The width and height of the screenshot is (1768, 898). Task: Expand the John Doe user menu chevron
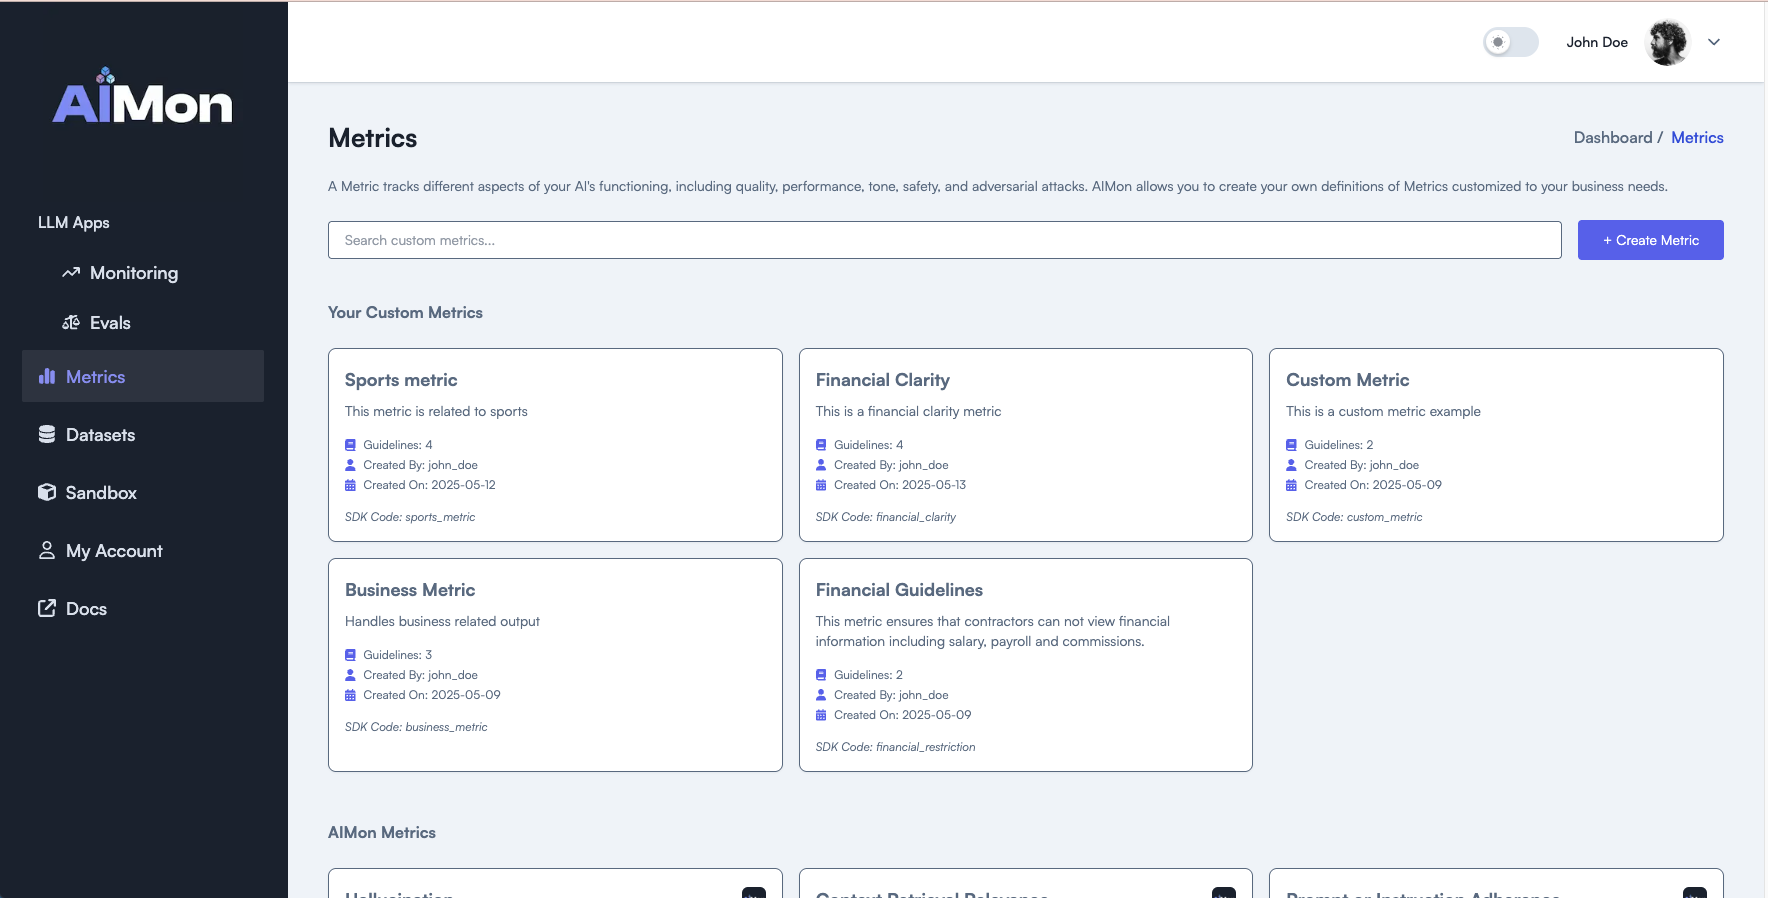1714,42
